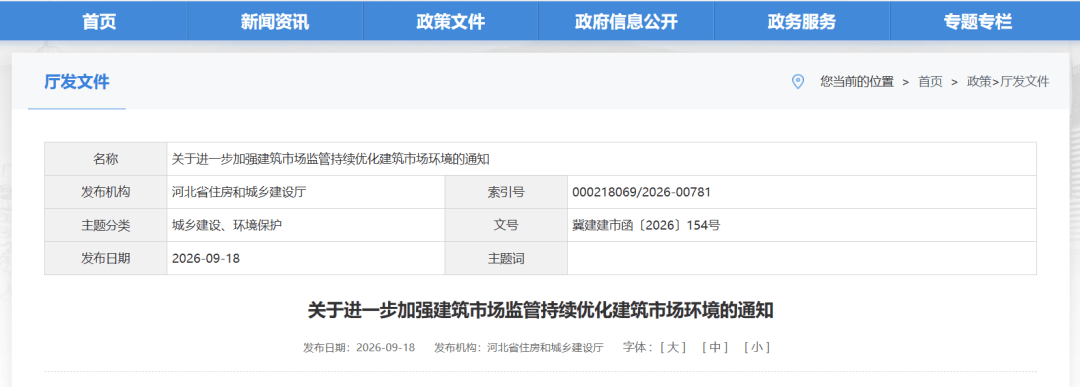Click the document title in 名称 row

331,159
